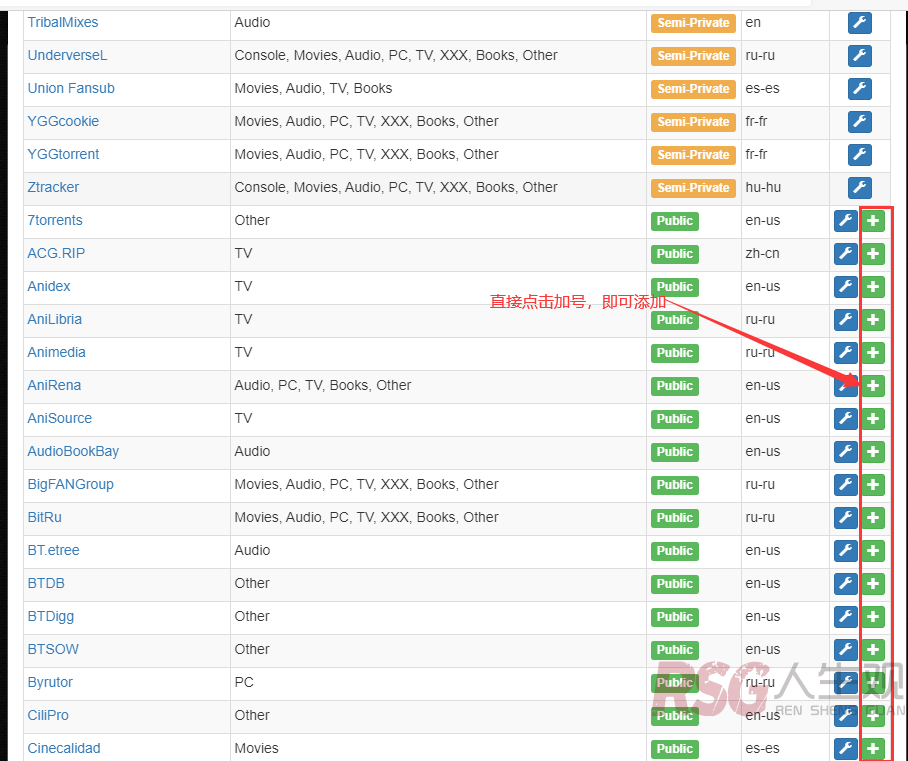Add AniLibria with the green plus
The height and width of the screenshot is (761, 908).
(873, 320)
